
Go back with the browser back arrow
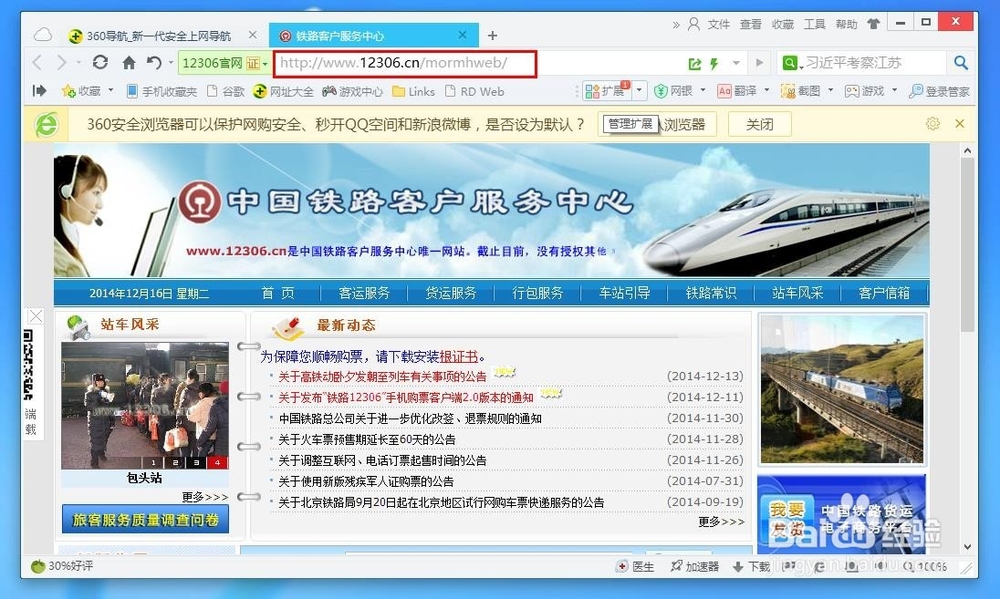click(37, 63)
